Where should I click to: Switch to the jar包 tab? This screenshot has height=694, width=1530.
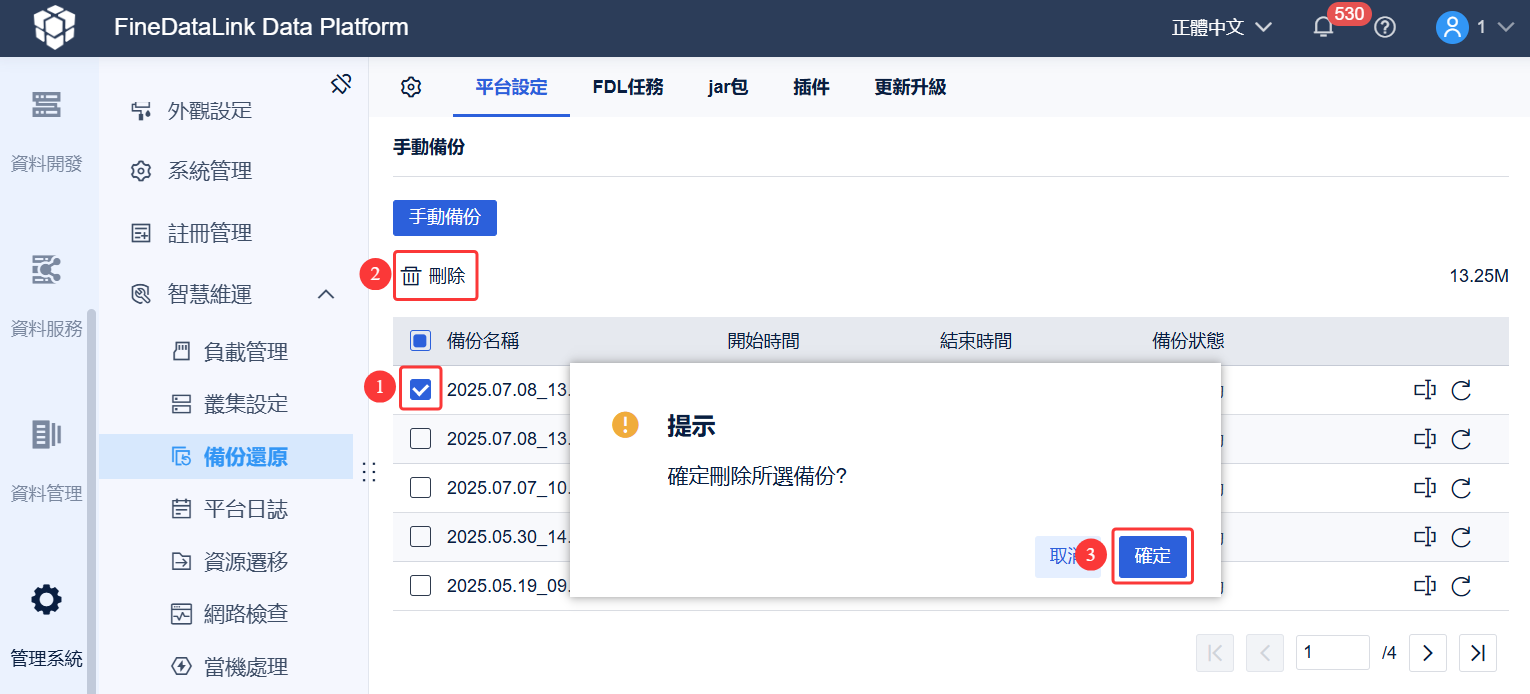pyautogui.click(x=728, y=87)
